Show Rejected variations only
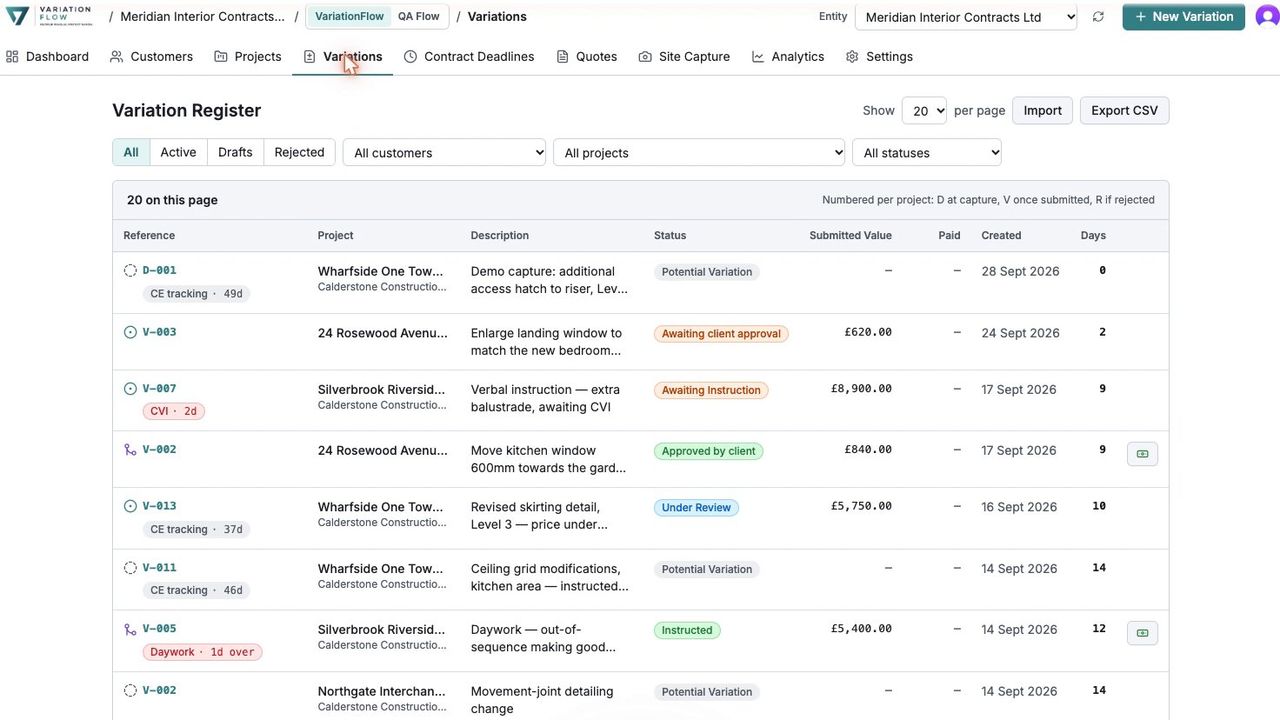Viewport: 1280px width, 720px height. click(x=299, y=152)
